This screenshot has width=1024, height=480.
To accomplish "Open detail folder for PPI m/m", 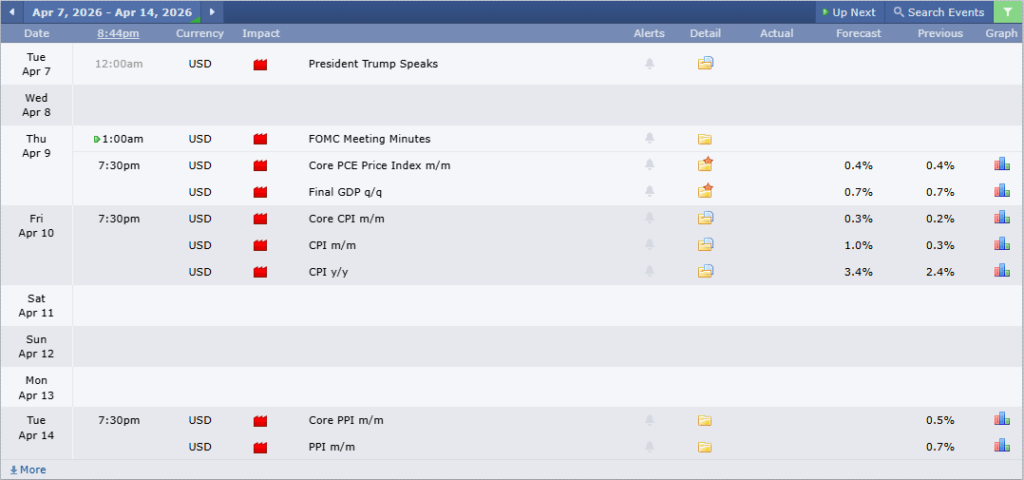I will click(705, 447).
